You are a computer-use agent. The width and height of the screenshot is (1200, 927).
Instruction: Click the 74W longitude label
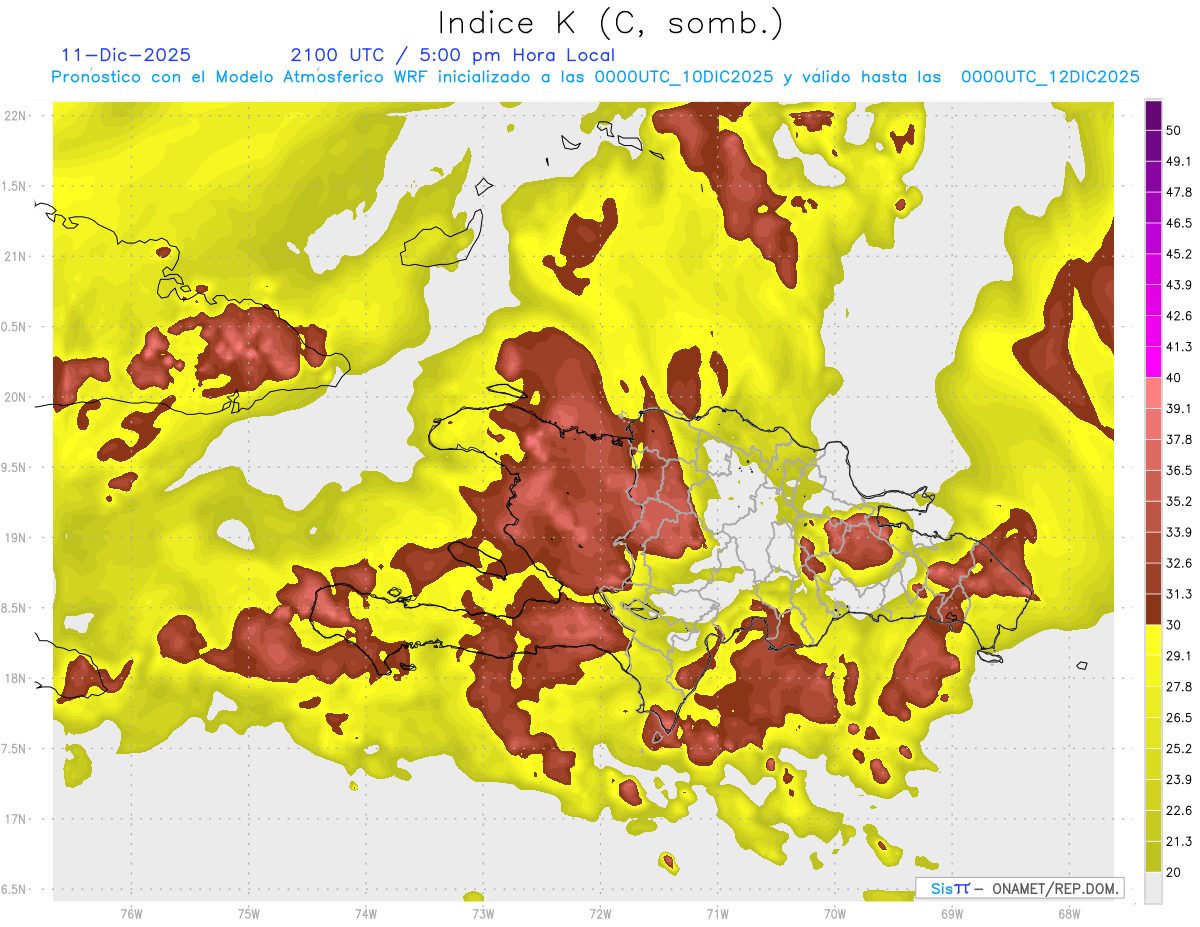366,914
